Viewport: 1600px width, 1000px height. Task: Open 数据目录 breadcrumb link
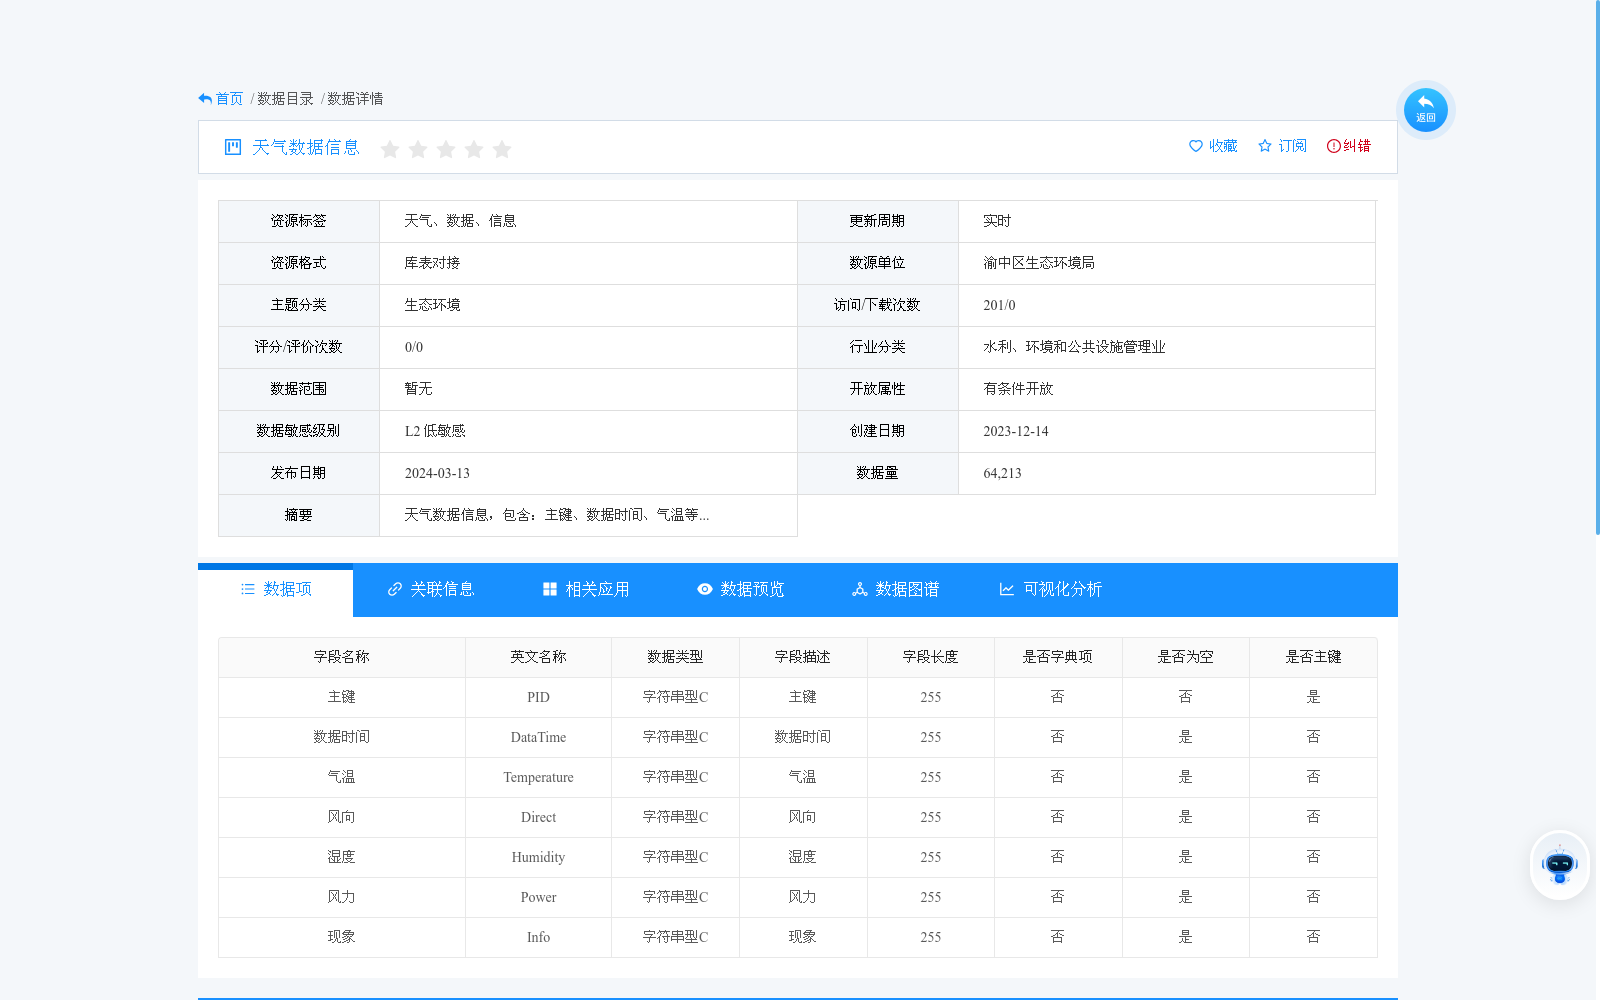(286, 99)
